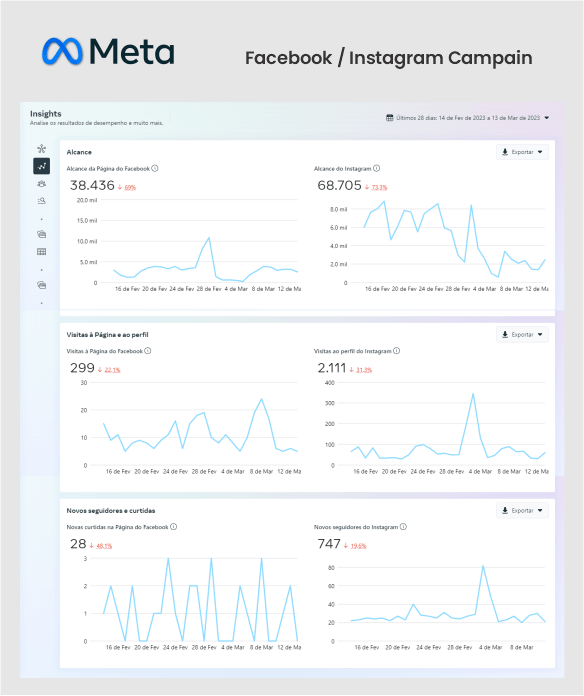
Task: Click the Visitas à Página e ao perfil title
Action: [107, 334]
